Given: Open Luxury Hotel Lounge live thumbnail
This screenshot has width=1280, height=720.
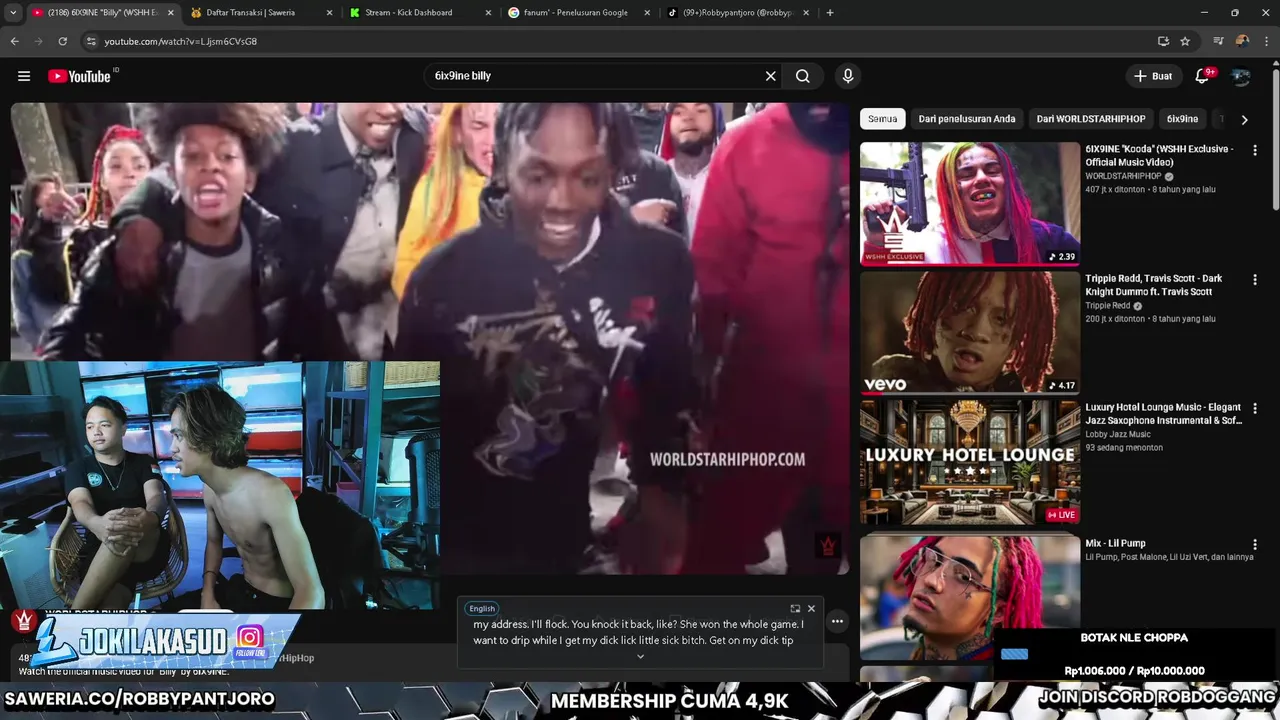Looking at the screenshot, I should [x=970, y=461].
